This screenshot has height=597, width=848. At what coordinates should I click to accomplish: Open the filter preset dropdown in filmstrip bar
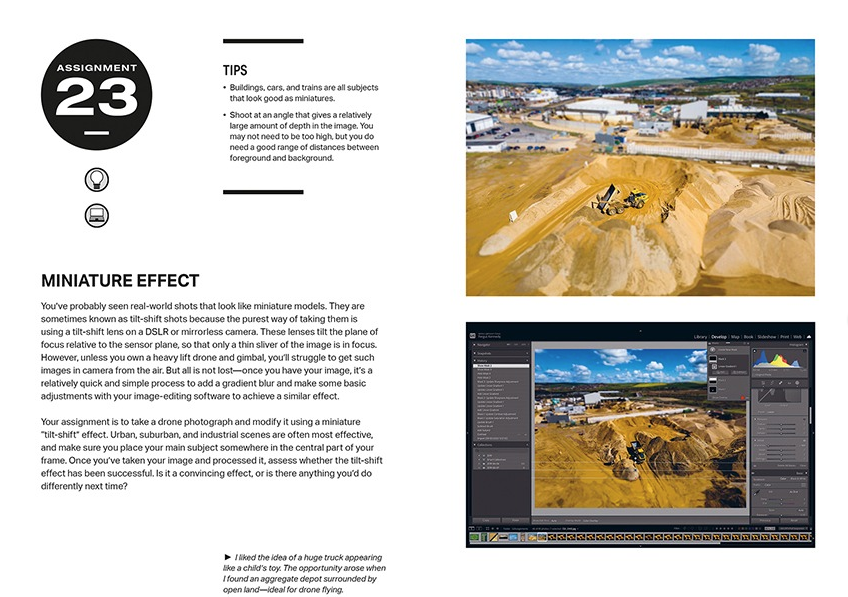coord(793,529)
